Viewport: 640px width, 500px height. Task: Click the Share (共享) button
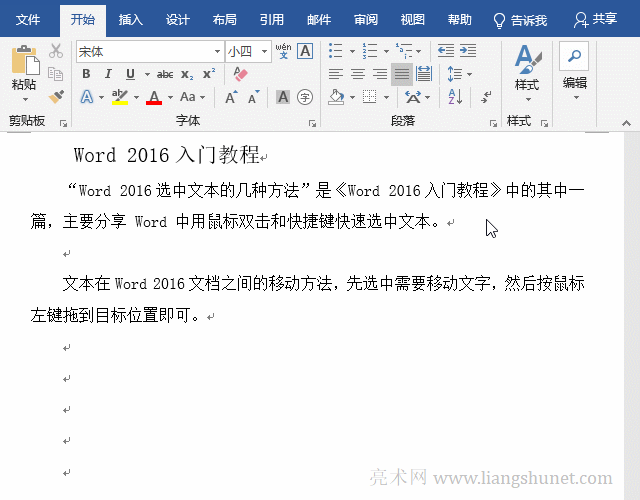click(x=596, y=20)
